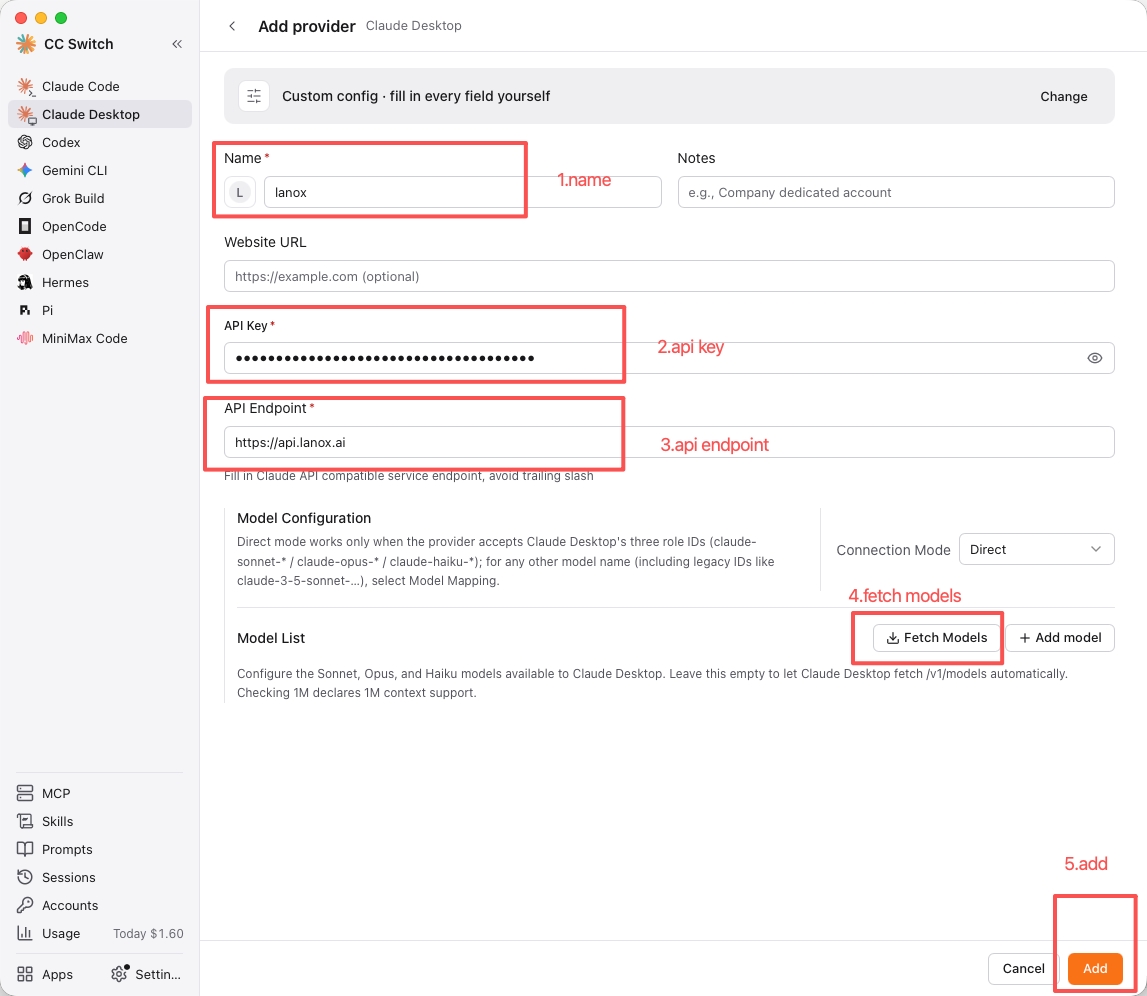Click the Cancel button
Viewport: 1147px width, 996px height.
[1023, 968]
